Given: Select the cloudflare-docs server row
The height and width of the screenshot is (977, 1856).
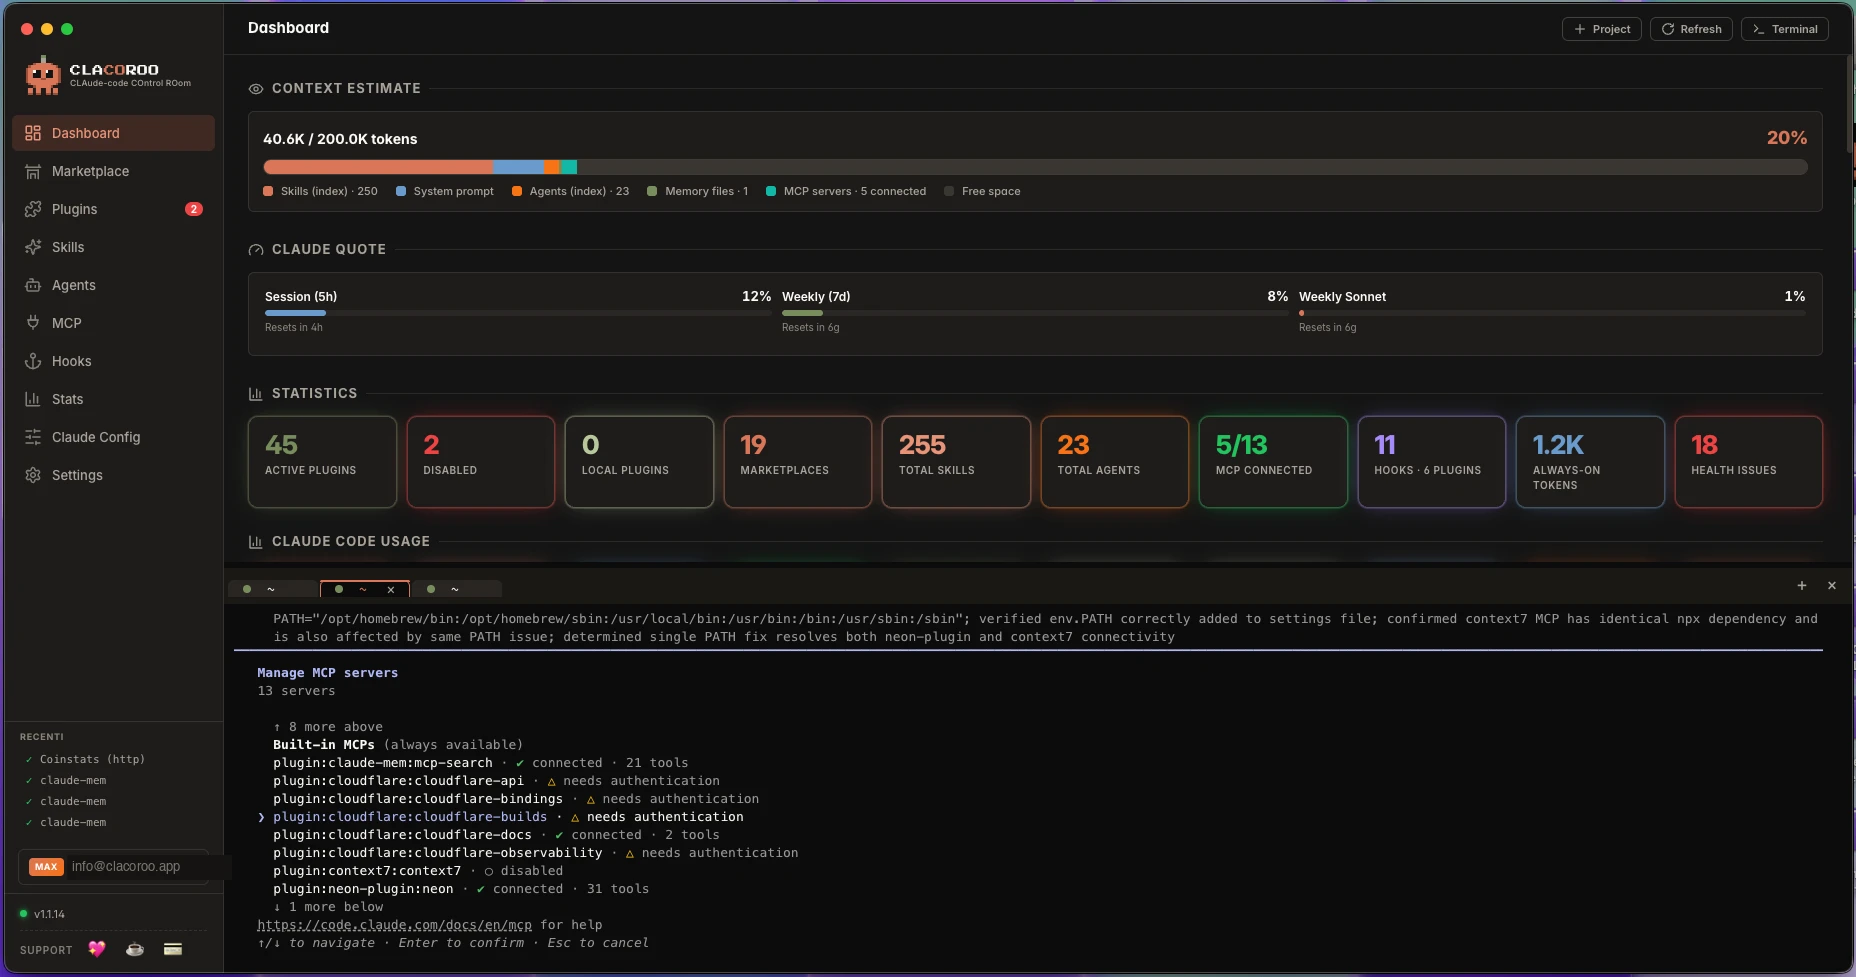Looking at the screenshot, I should coord(496,835).
